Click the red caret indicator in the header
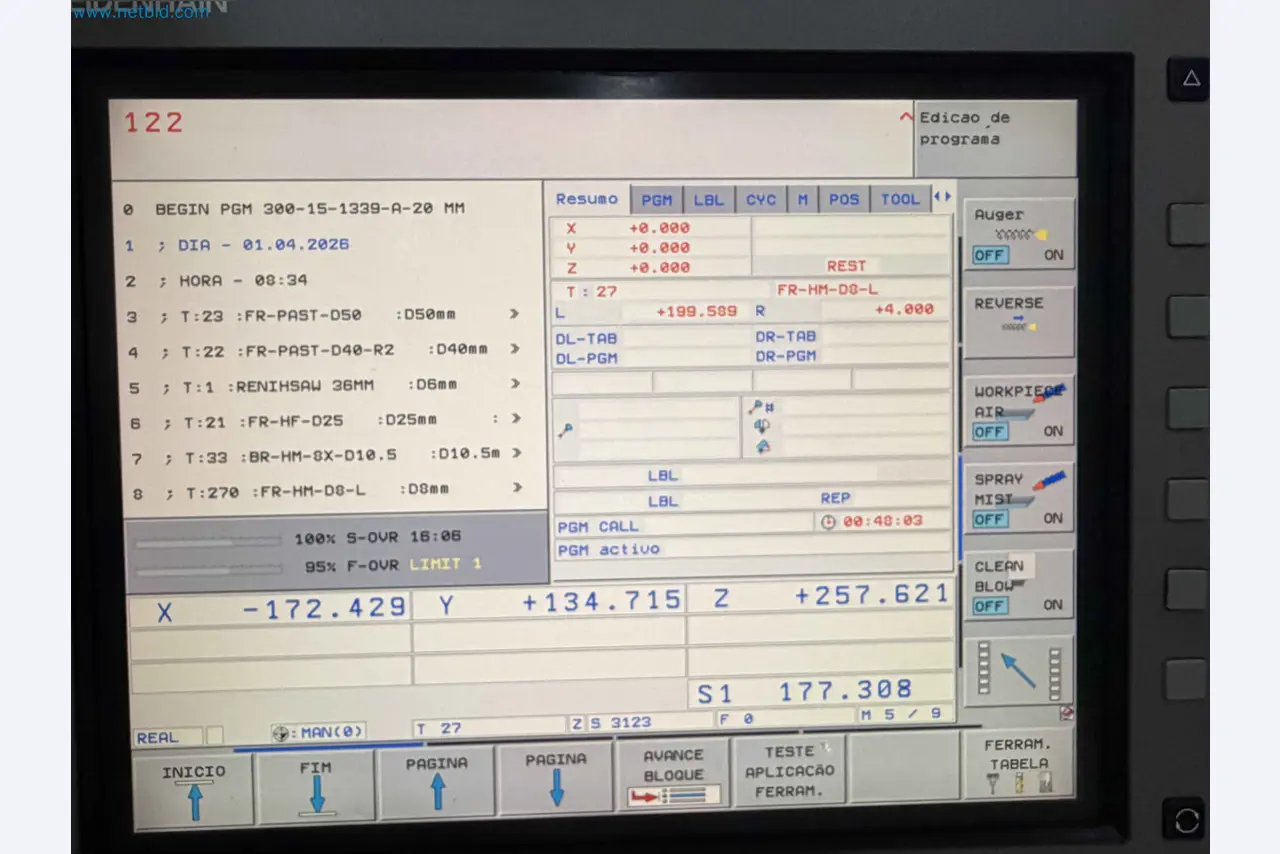 pyautogui.click(x=906, y=117)
